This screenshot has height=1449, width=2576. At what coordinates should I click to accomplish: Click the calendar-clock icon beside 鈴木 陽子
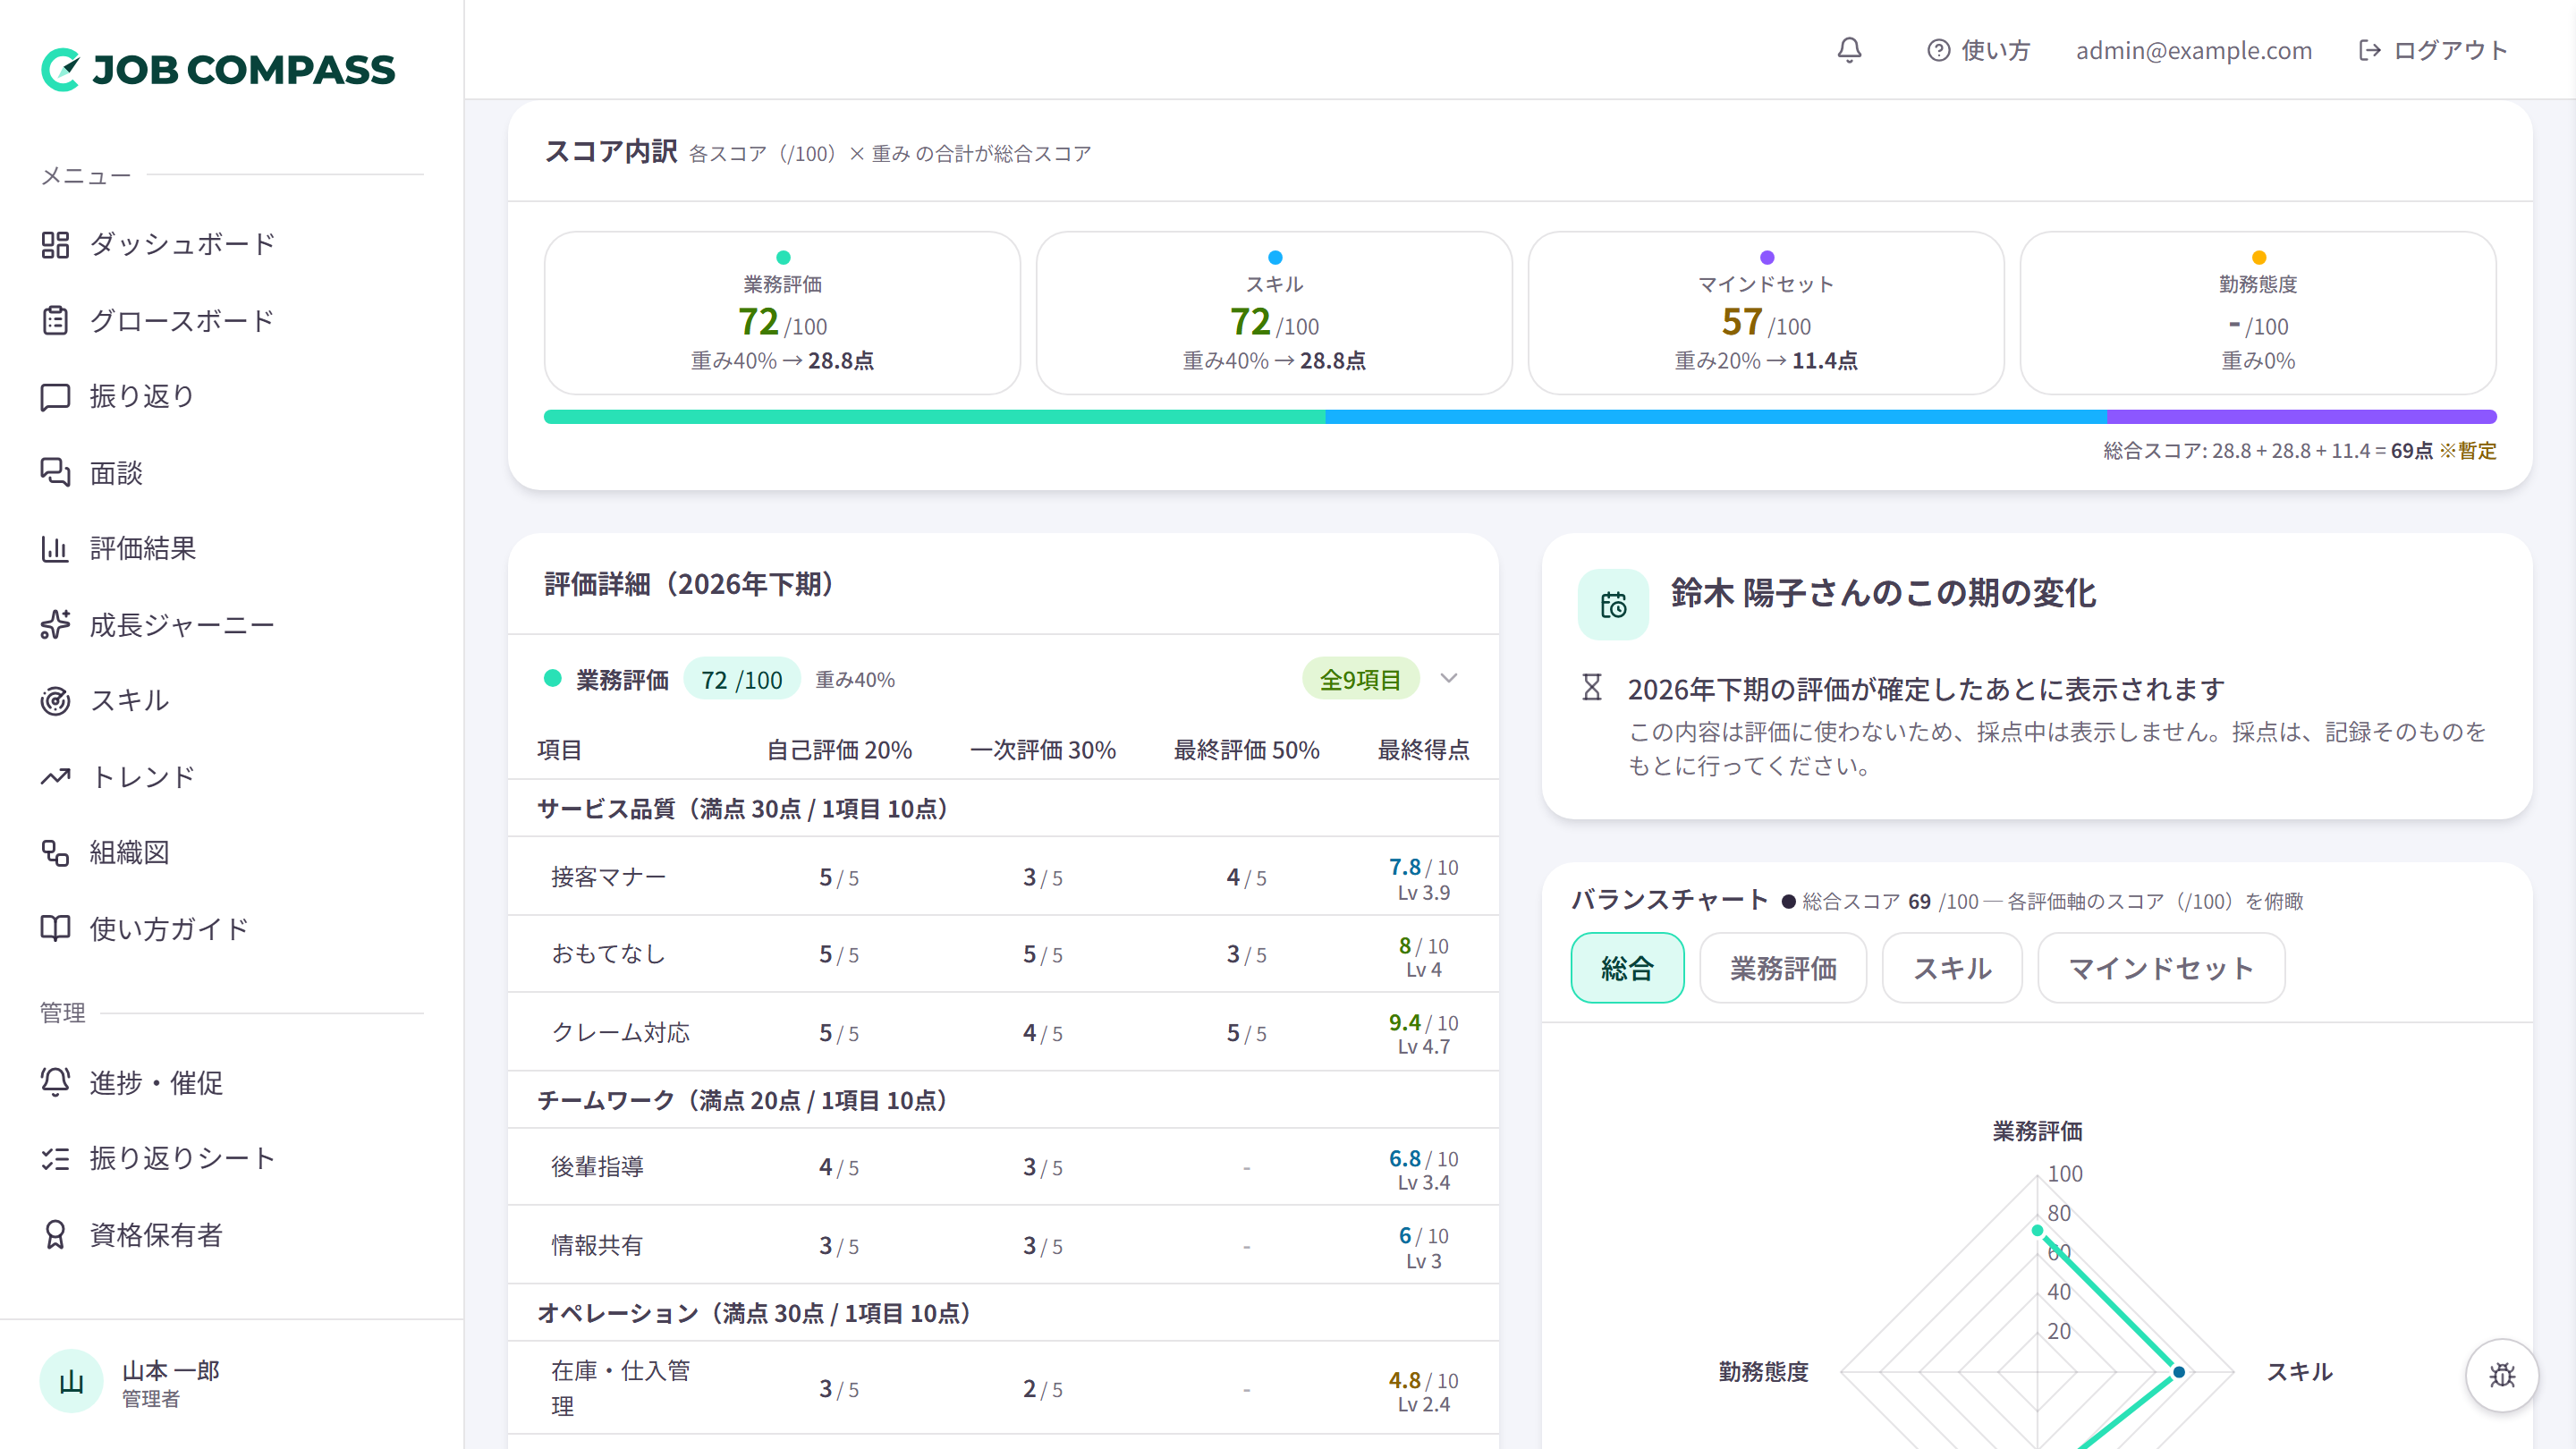pyautogui.click(x=1613, y=605)
